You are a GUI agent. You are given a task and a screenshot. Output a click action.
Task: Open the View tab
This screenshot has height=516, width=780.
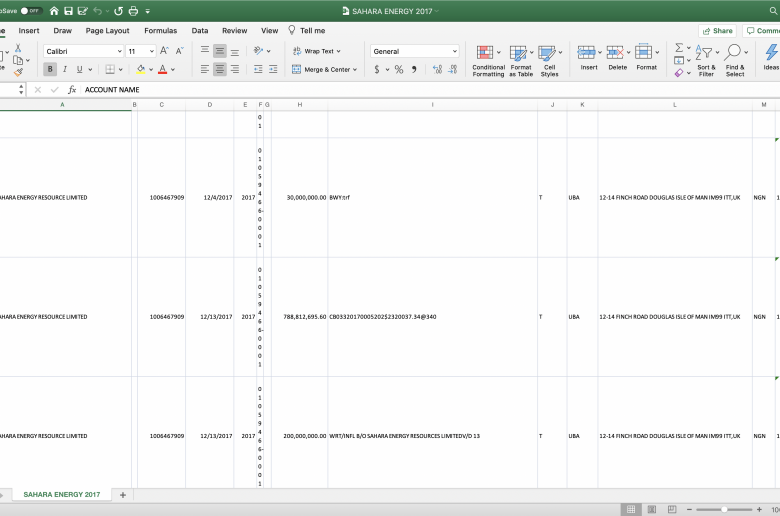click(x=270, y=30)
